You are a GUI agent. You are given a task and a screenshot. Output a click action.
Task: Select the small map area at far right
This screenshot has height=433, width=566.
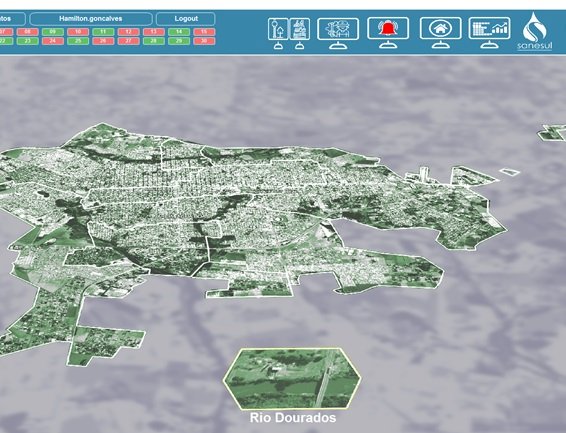coord(552,133)
